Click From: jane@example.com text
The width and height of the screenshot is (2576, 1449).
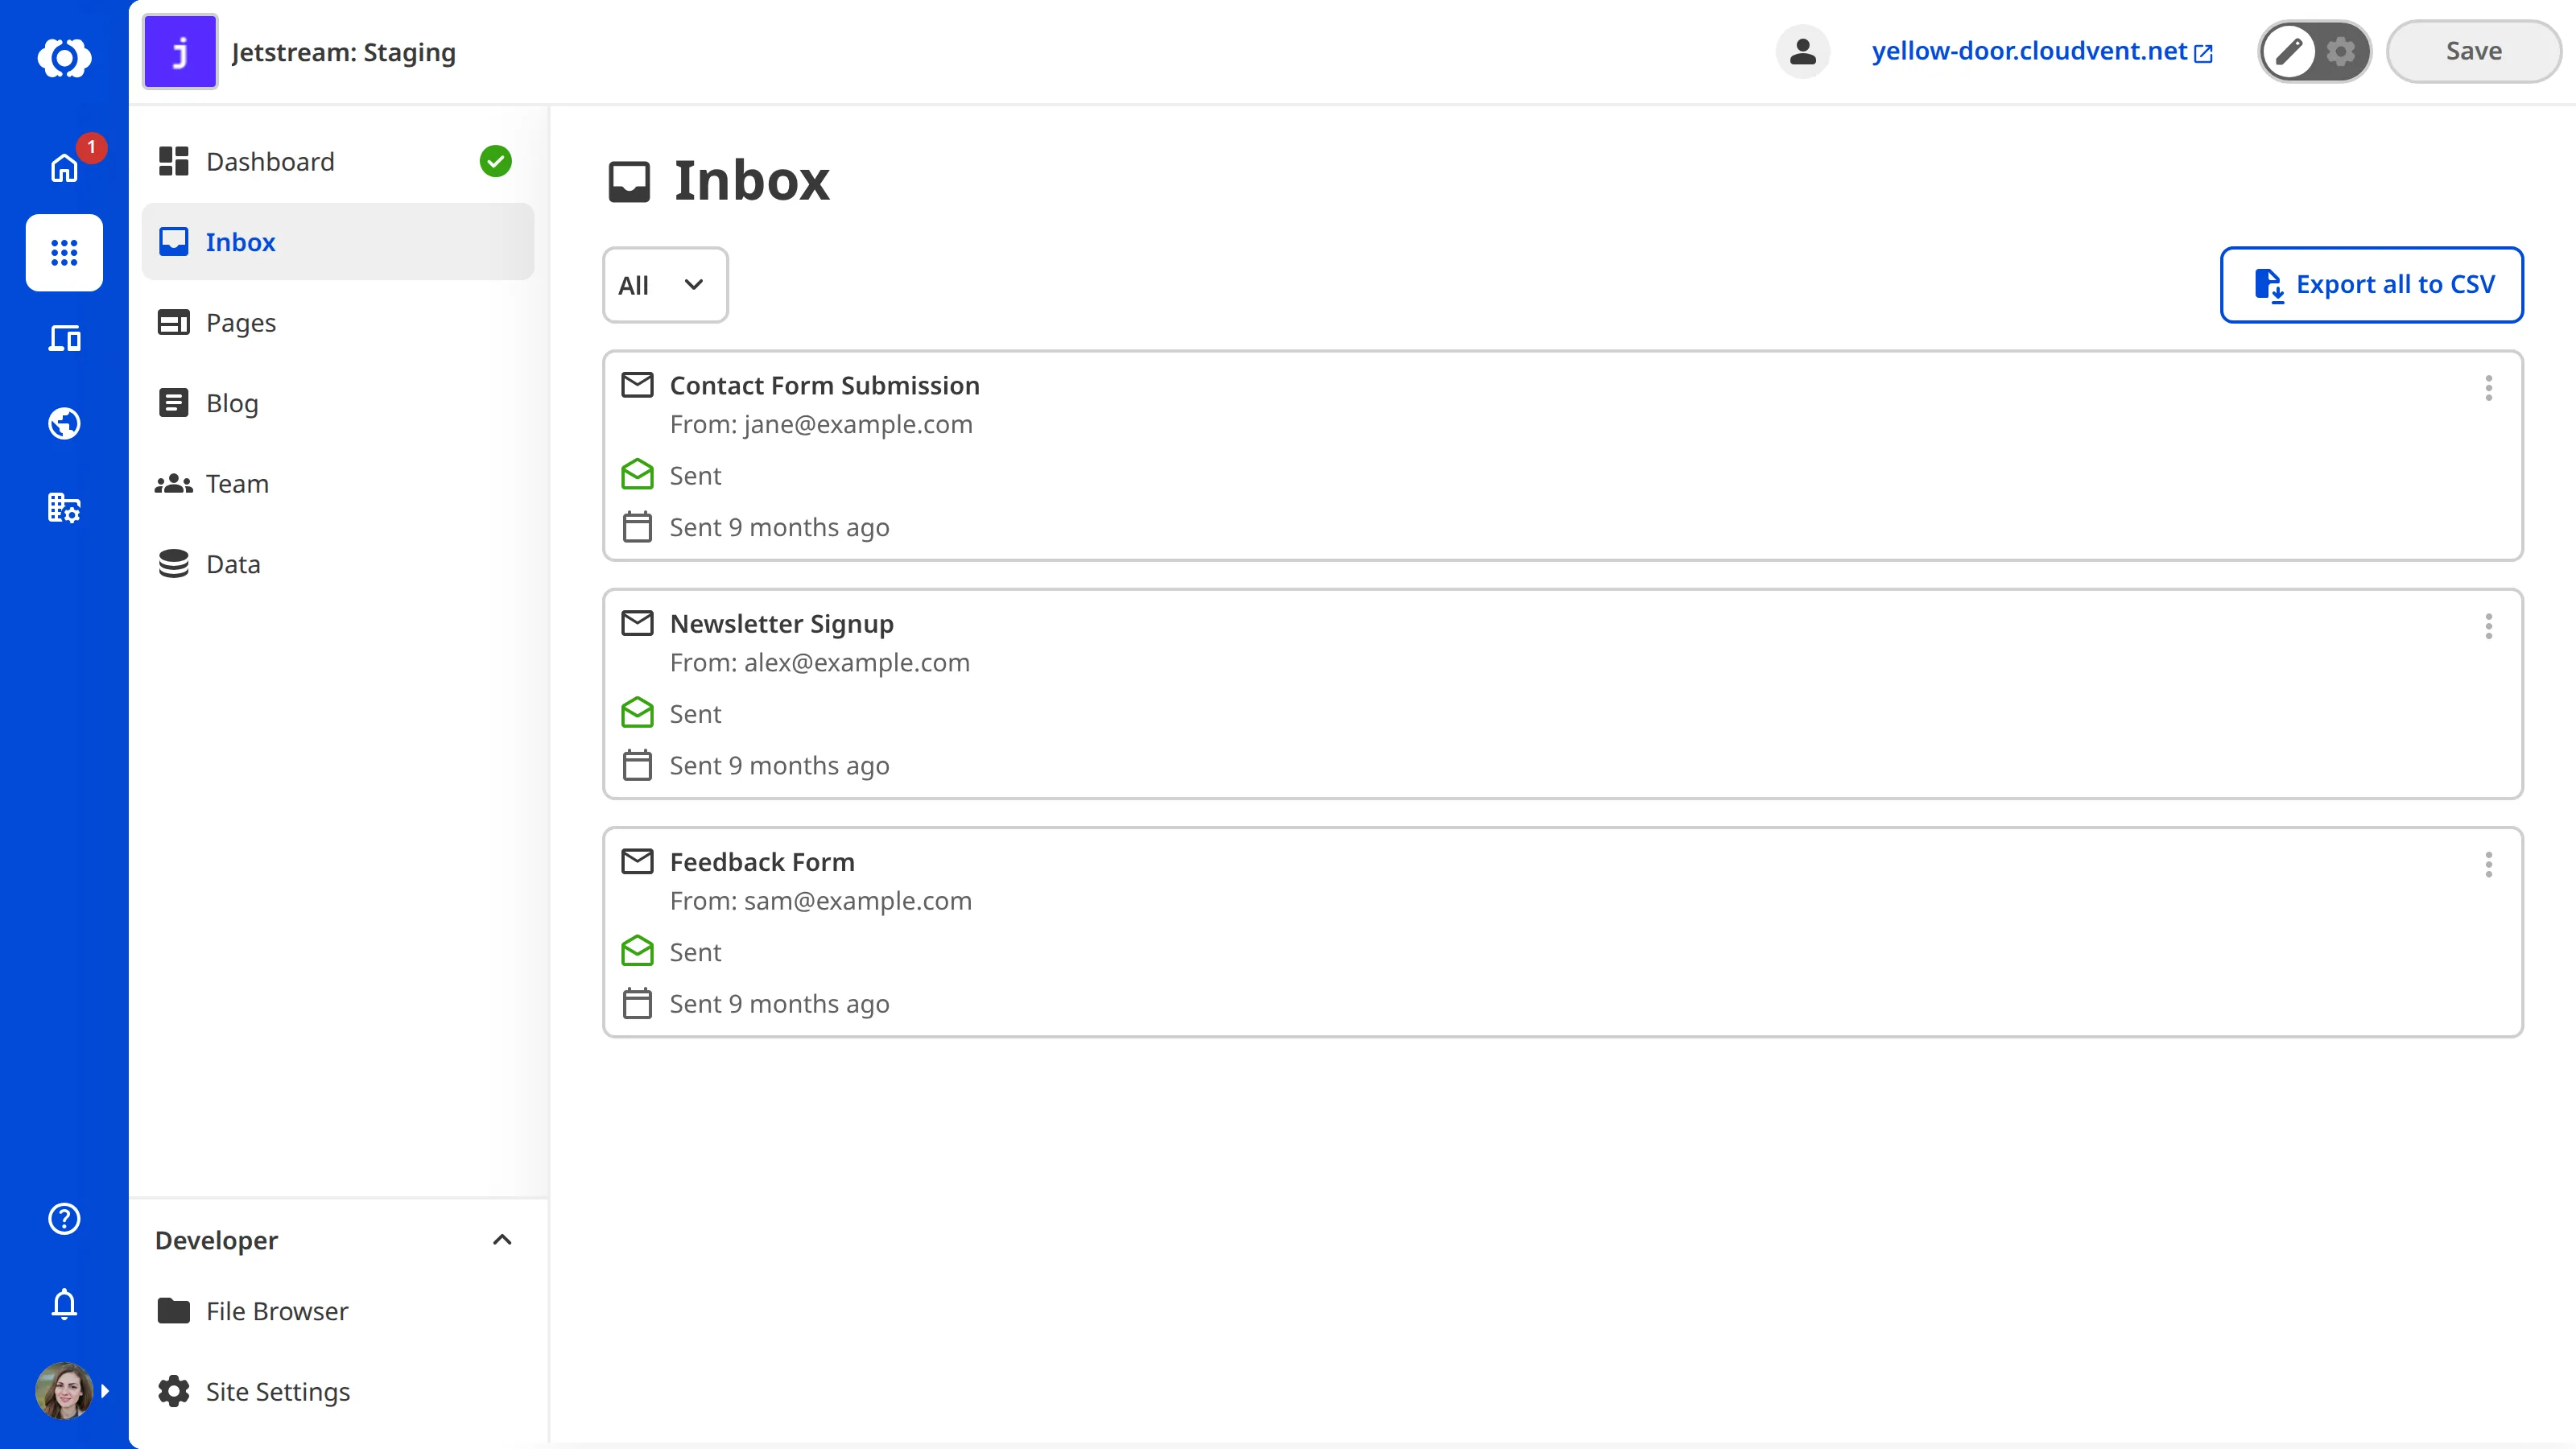pyautogui.click(x=821, y=424)
